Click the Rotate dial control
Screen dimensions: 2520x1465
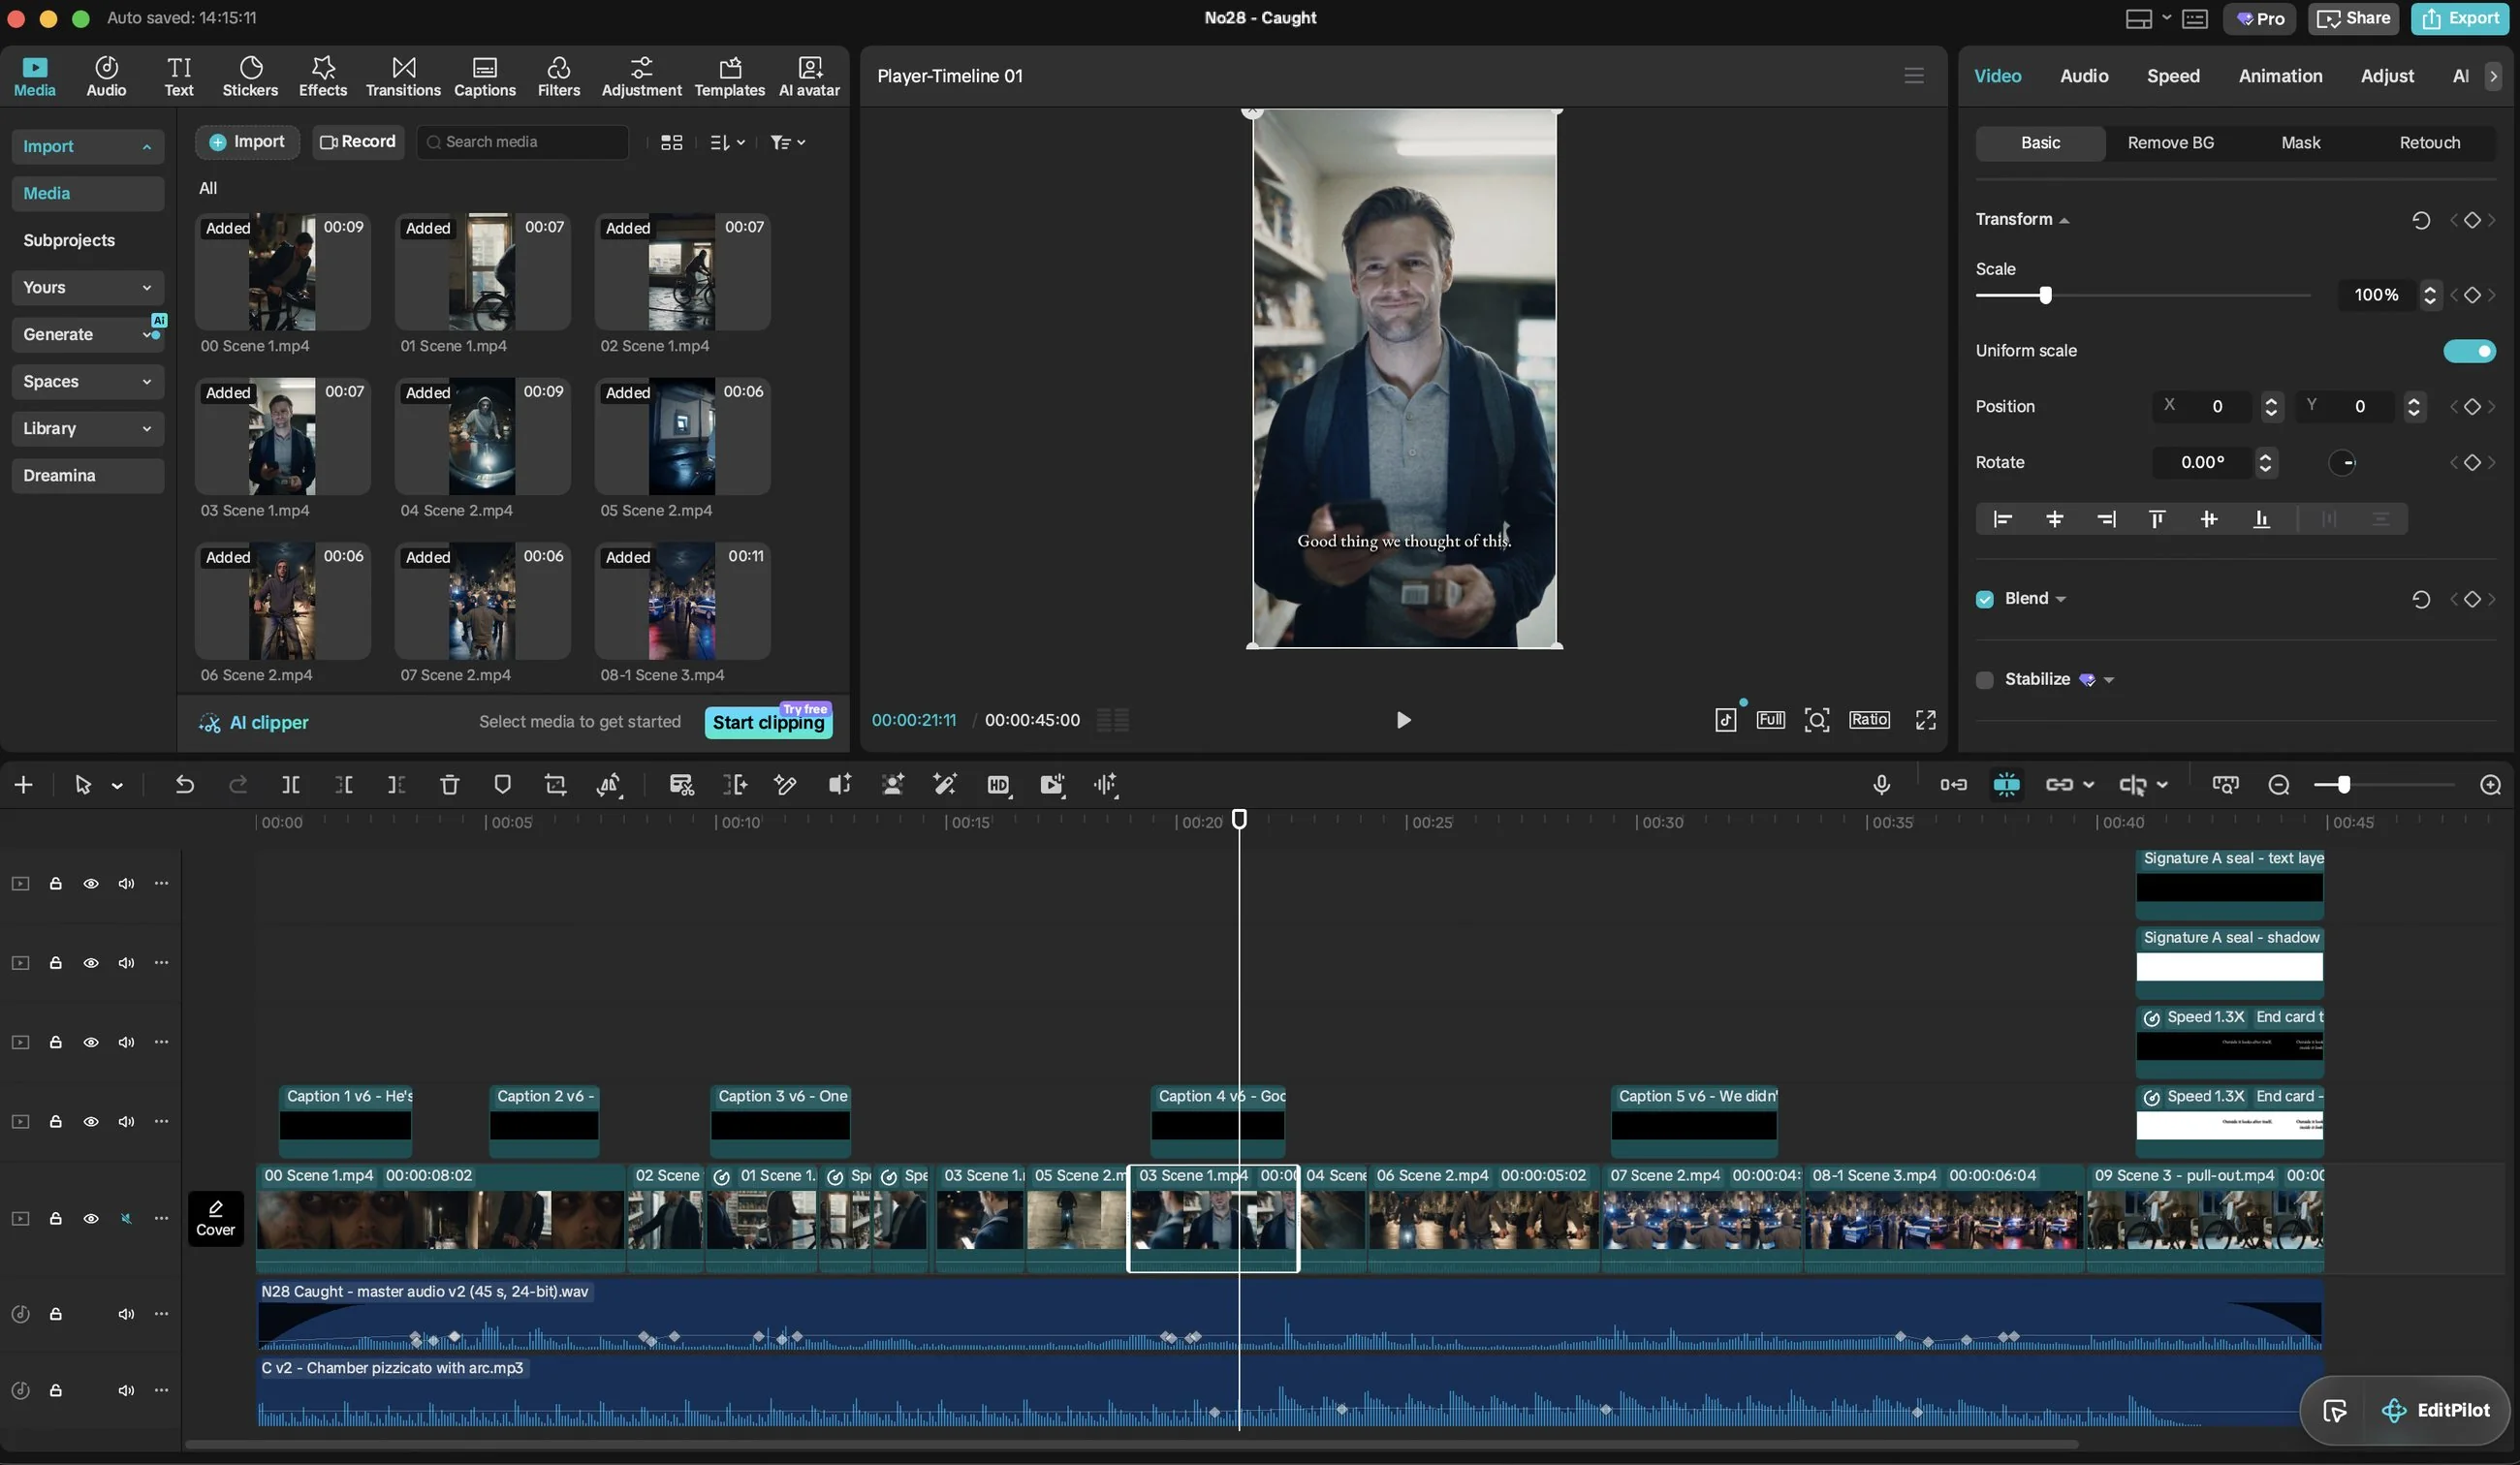coord(2342,463)
